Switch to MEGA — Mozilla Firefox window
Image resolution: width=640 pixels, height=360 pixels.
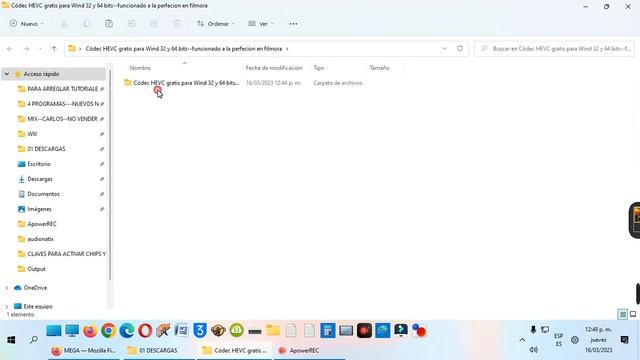point(84,351)
